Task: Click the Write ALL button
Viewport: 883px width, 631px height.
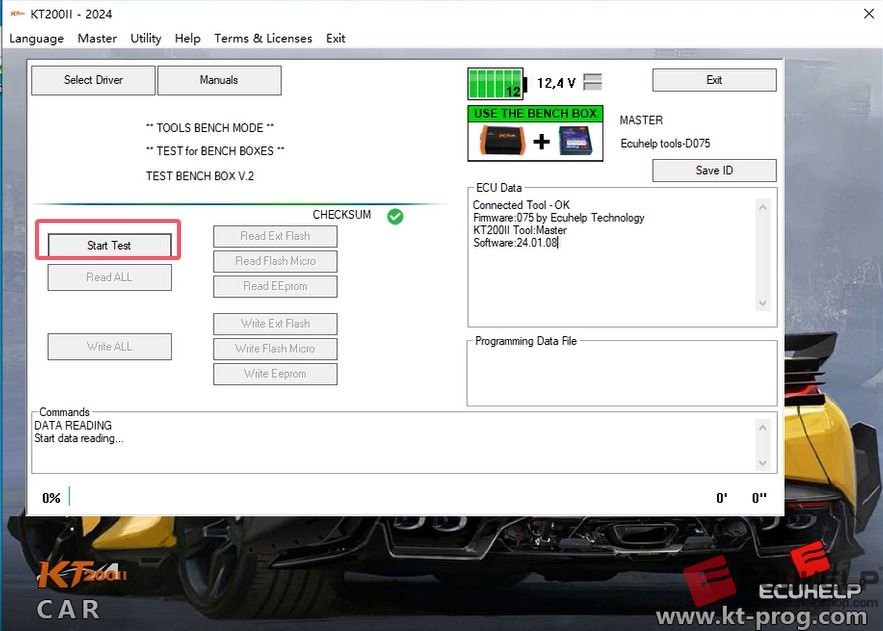Action: tap(109, 347)
